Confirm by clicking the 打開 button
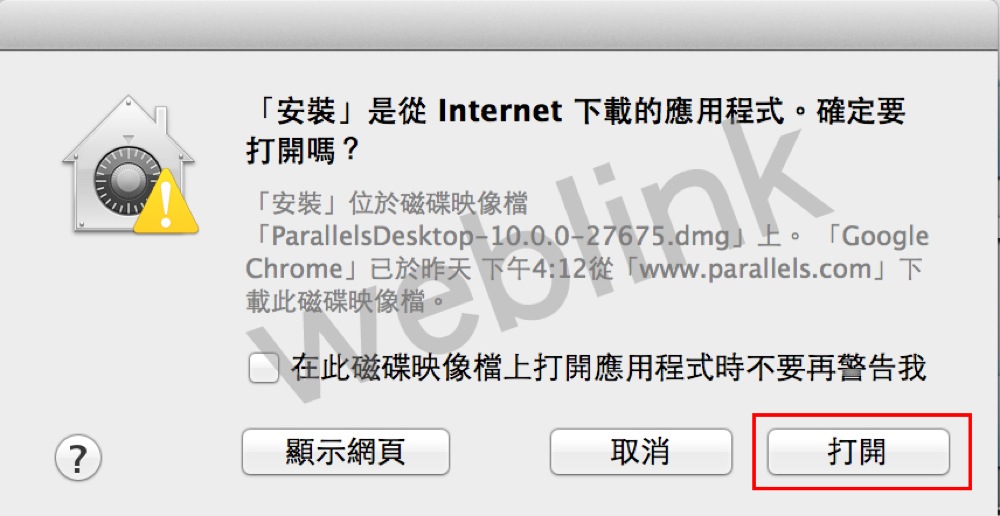1000x516 pixels. click(858, 452)
